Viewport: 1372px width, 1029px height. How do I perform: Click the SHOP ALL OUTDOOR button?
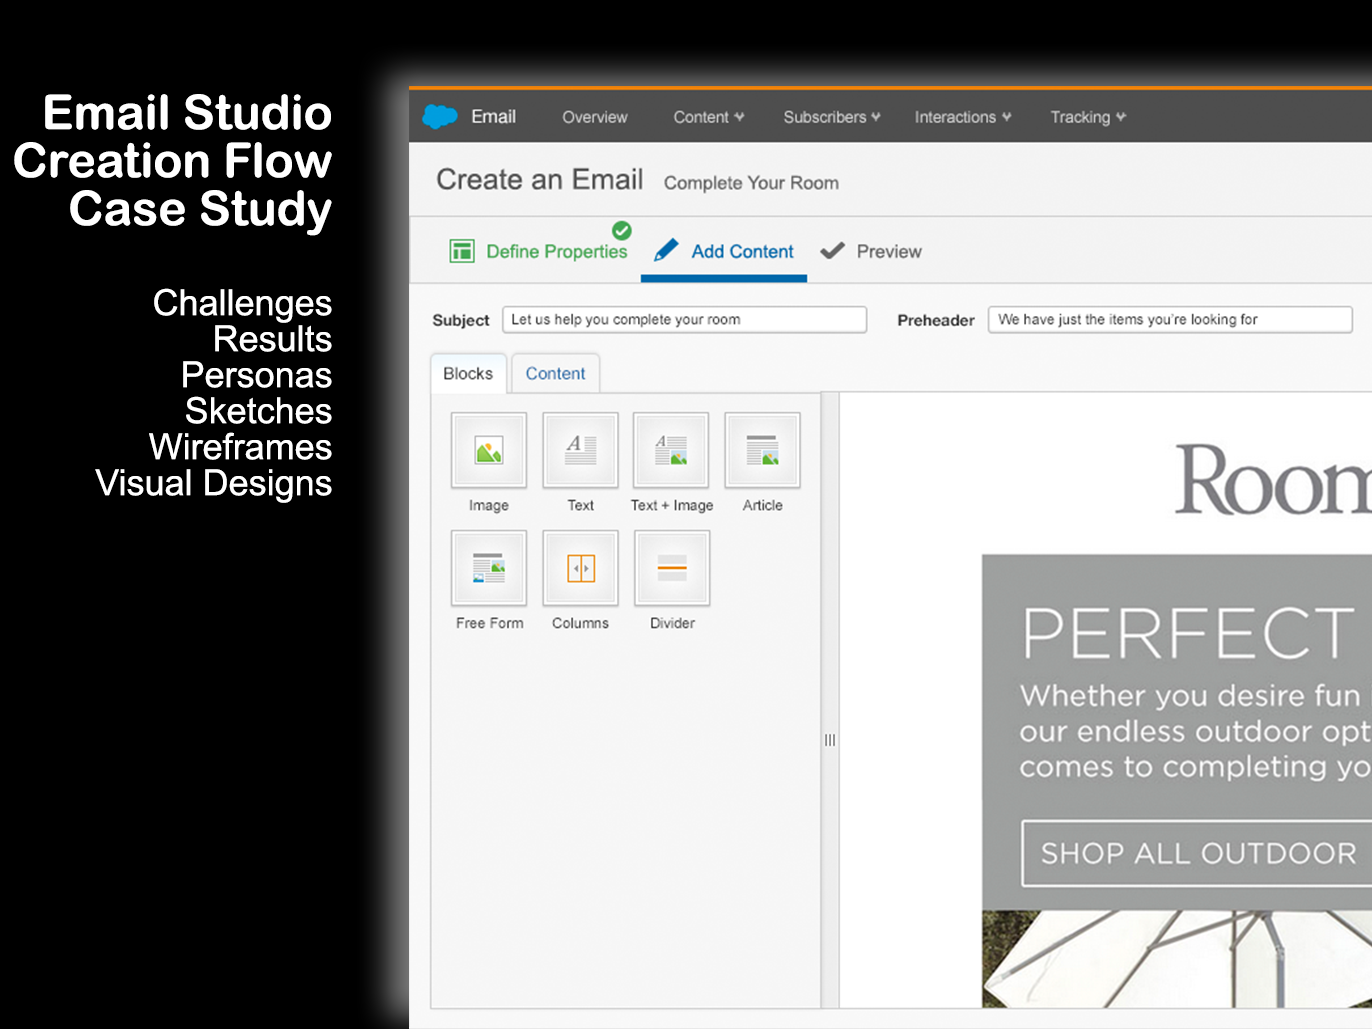click(x=1196, y=853)
